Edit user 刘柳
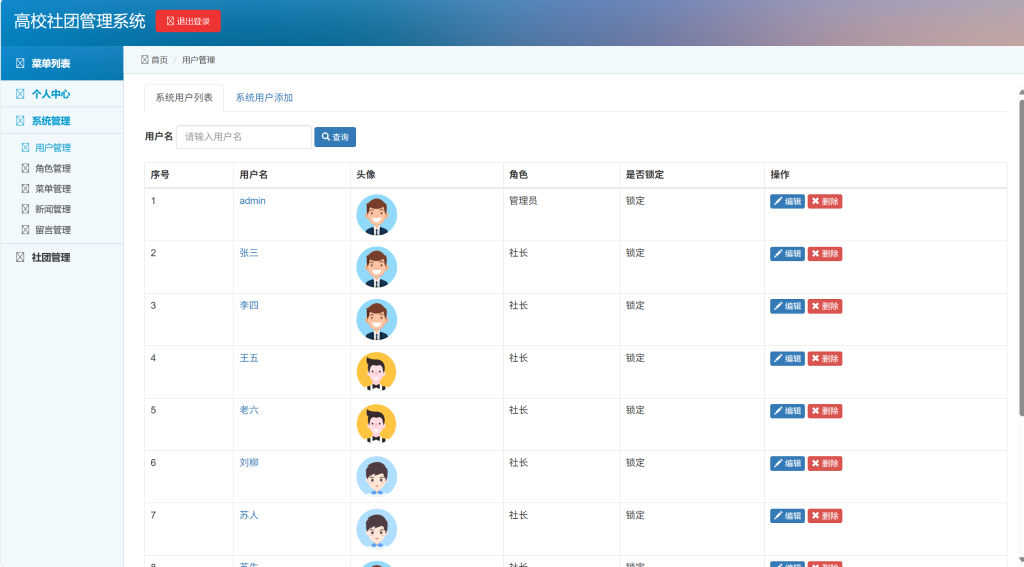Screen dimensions: 1024x567 coord(787,464)
